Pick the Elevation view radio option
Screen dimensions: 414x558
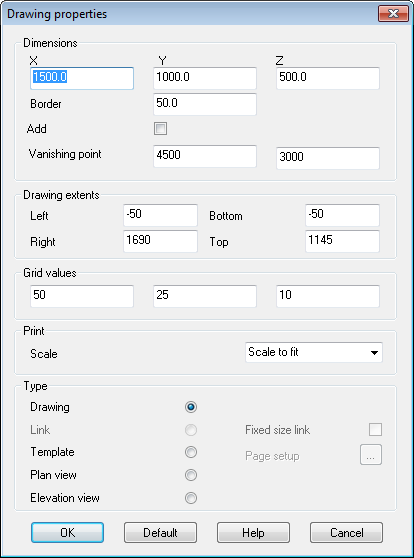click(x=191, y=498)
